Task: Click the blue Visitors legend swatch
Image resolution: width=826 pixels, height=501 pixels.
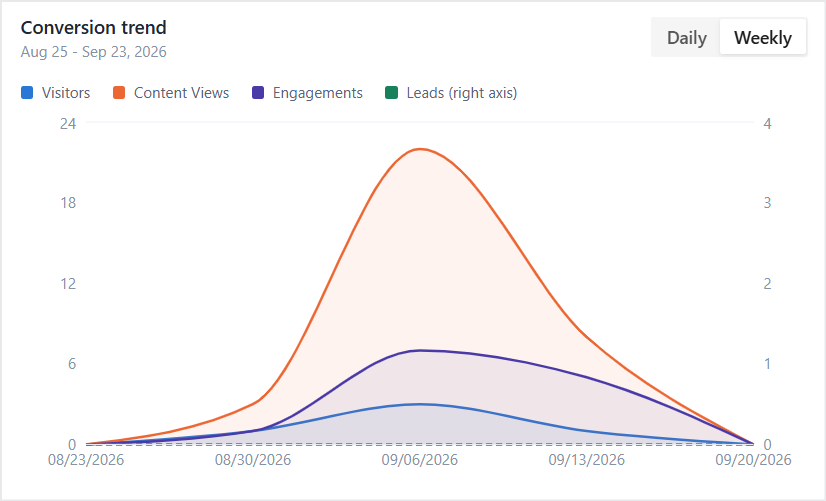Action: (x=27, y=93)
